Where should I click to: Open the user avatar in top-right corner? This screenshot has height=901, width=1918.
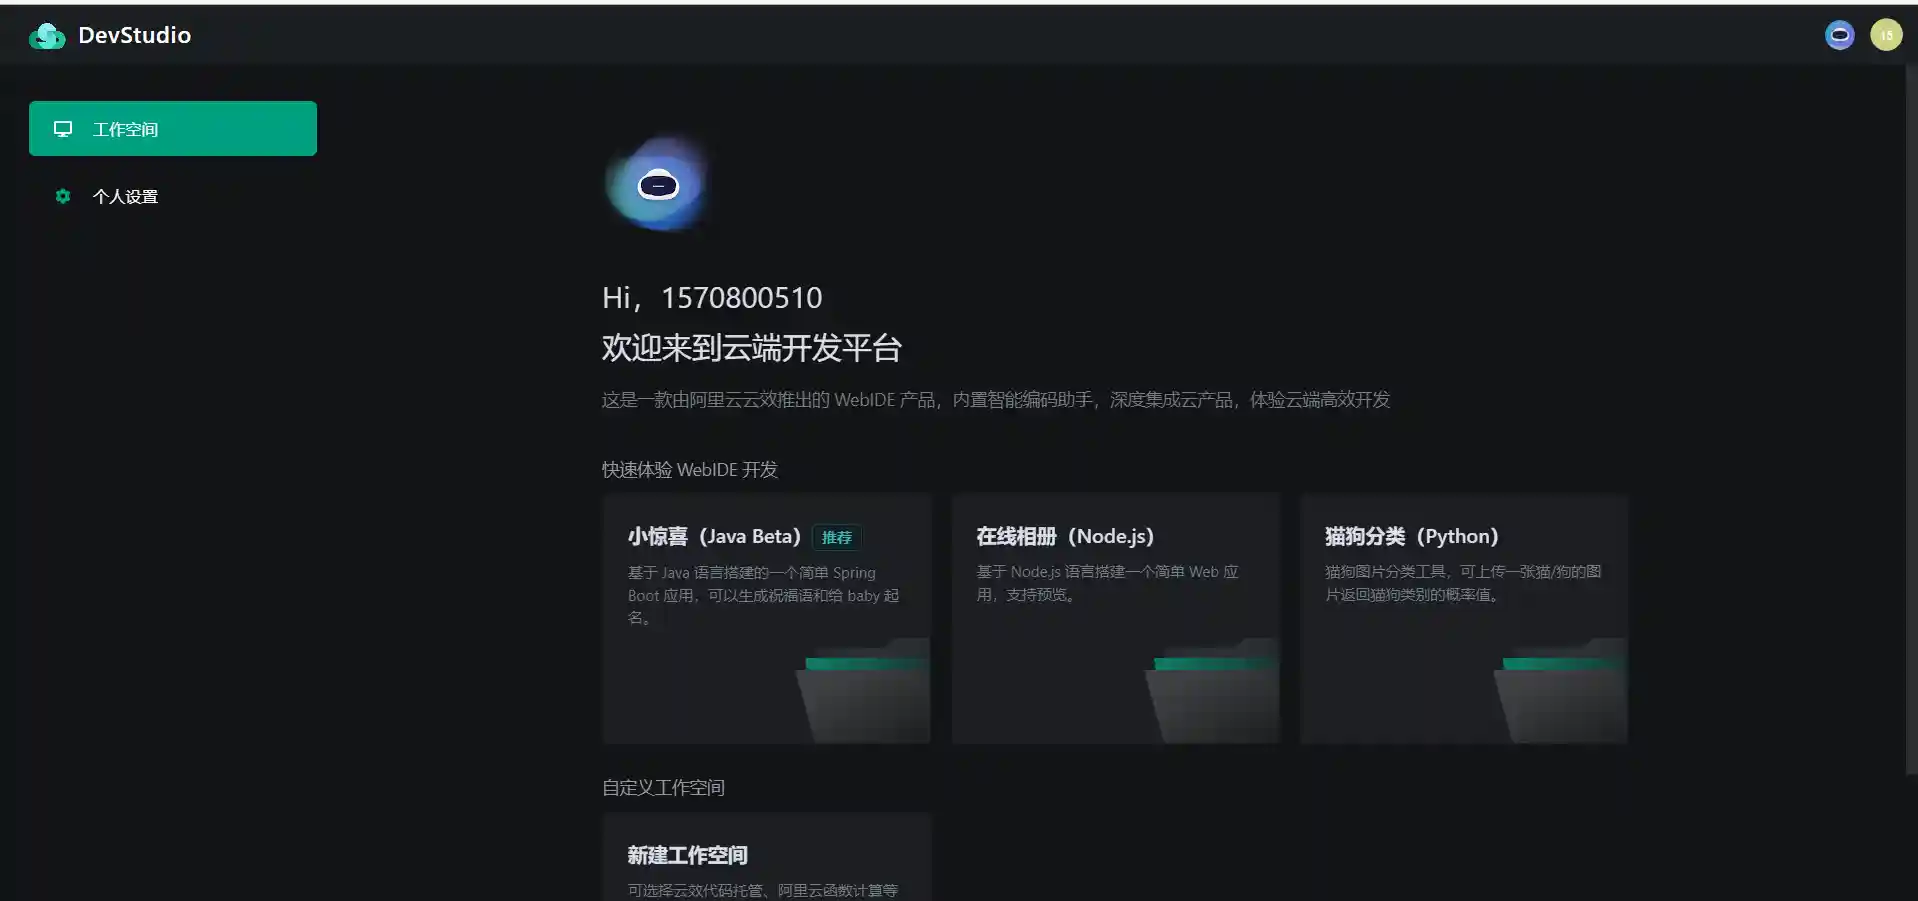coord(1886,35)
